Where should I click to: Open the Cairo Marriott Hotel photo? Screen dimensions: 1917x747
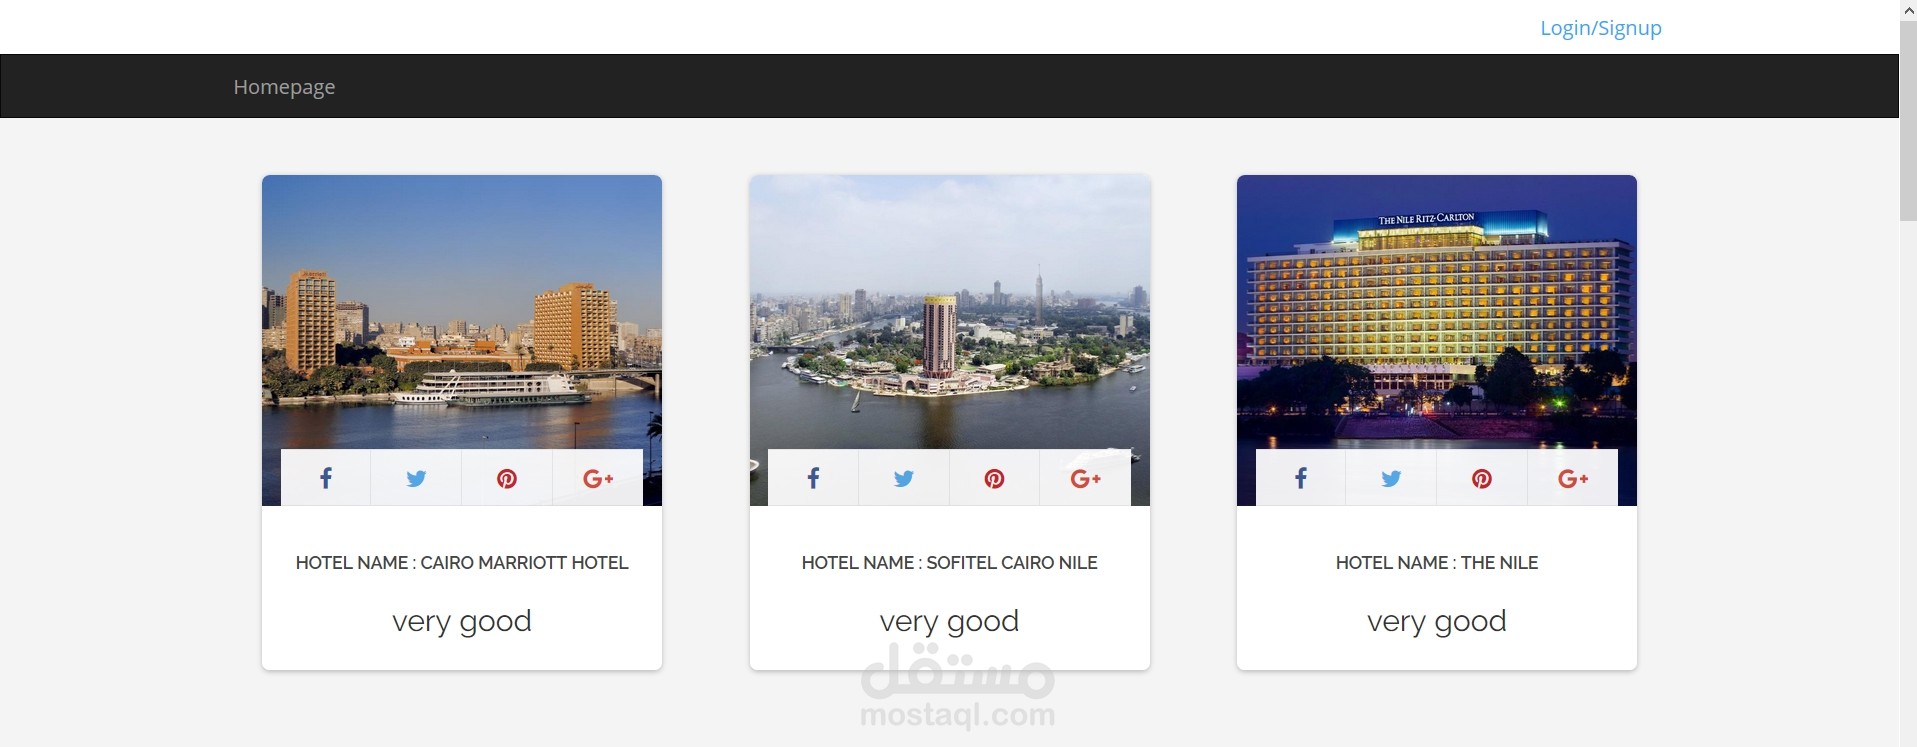click(x=462, y=312)
